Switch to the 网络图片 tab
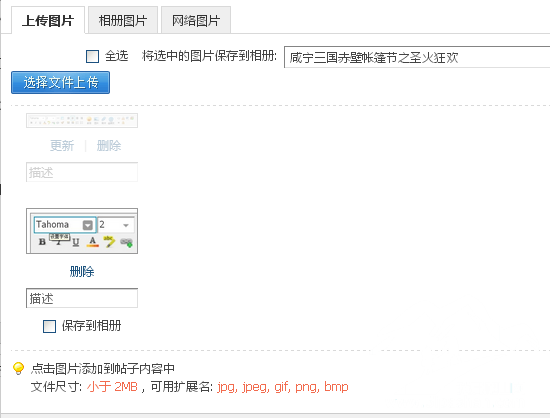The width and height of the screenshot is (550, 418). click(x=196, y=20)
